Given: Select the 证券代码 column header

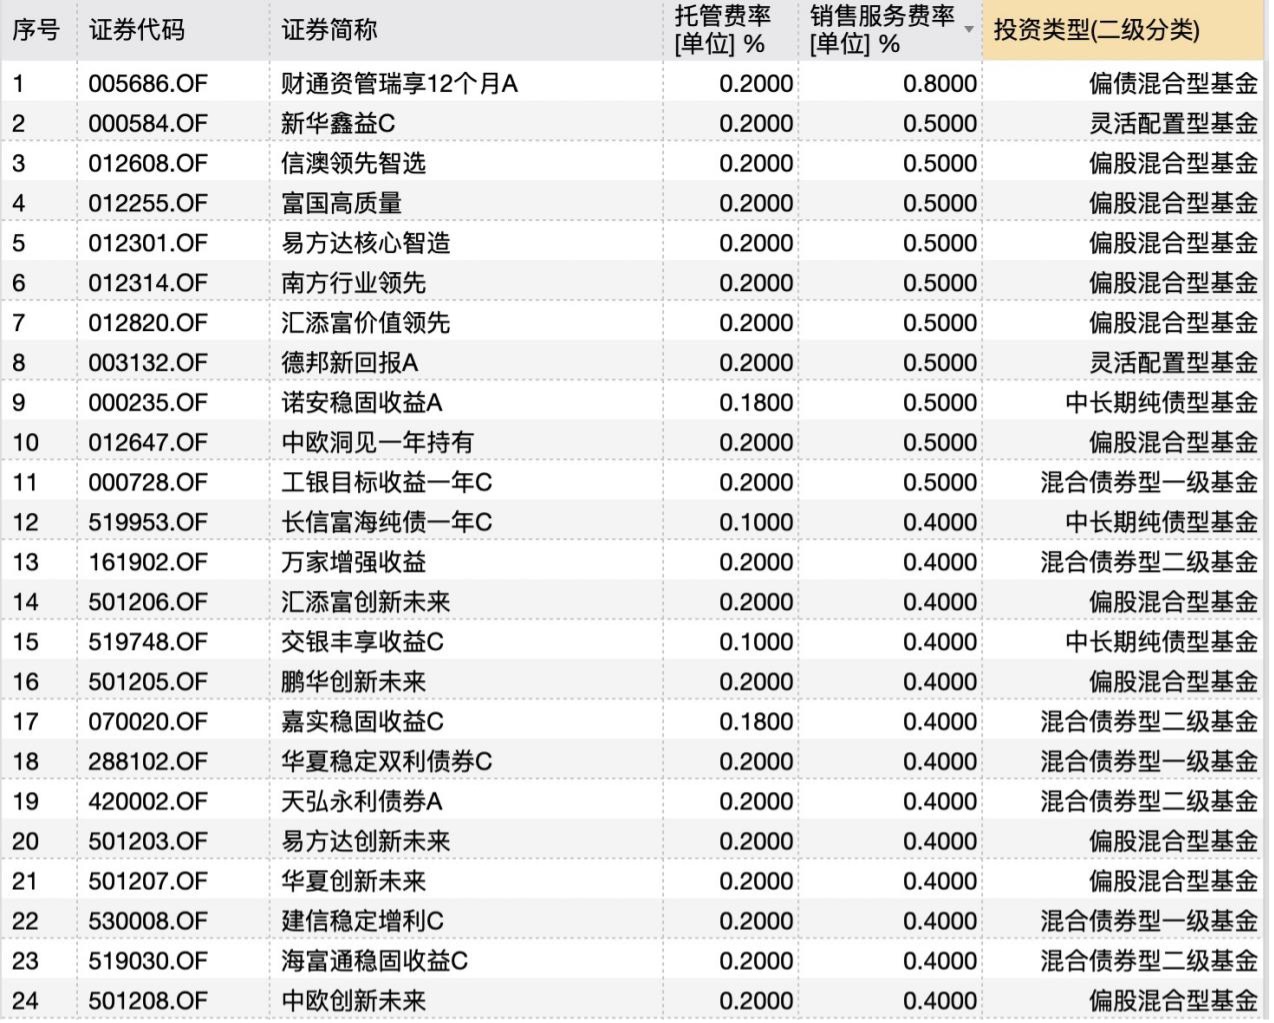Looking at the screenshot, I should 137,30.
